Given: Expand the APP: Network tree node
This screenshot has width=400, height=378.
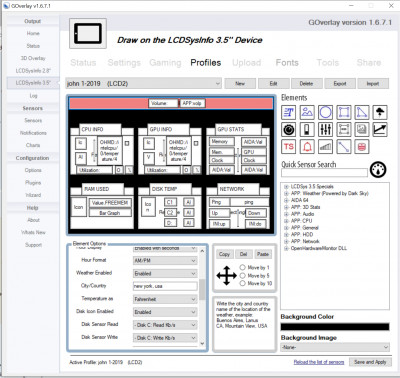Looking at the screenshot, I should pos(286,241).
